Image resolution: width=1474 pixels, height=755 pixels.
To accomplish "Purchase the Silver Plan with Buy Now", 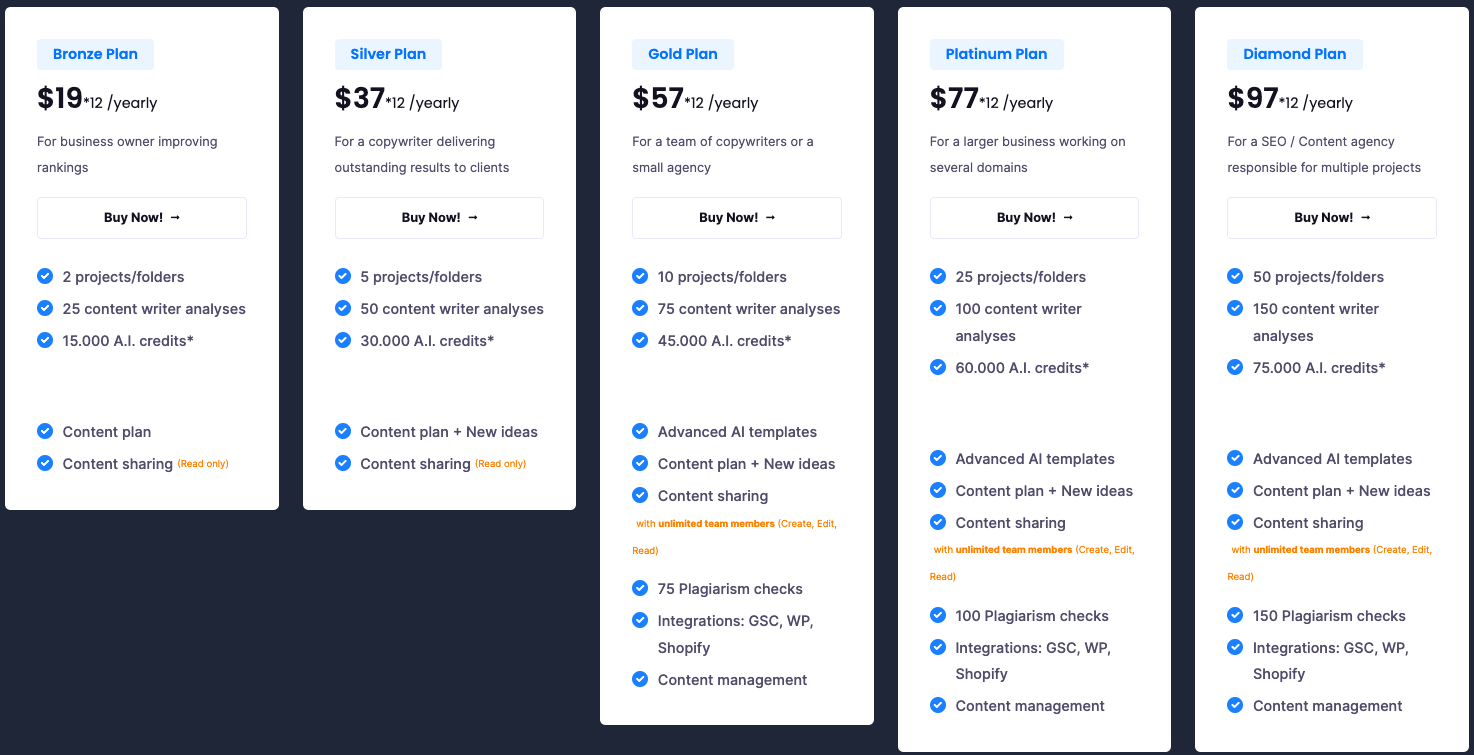I will [439, 217].
